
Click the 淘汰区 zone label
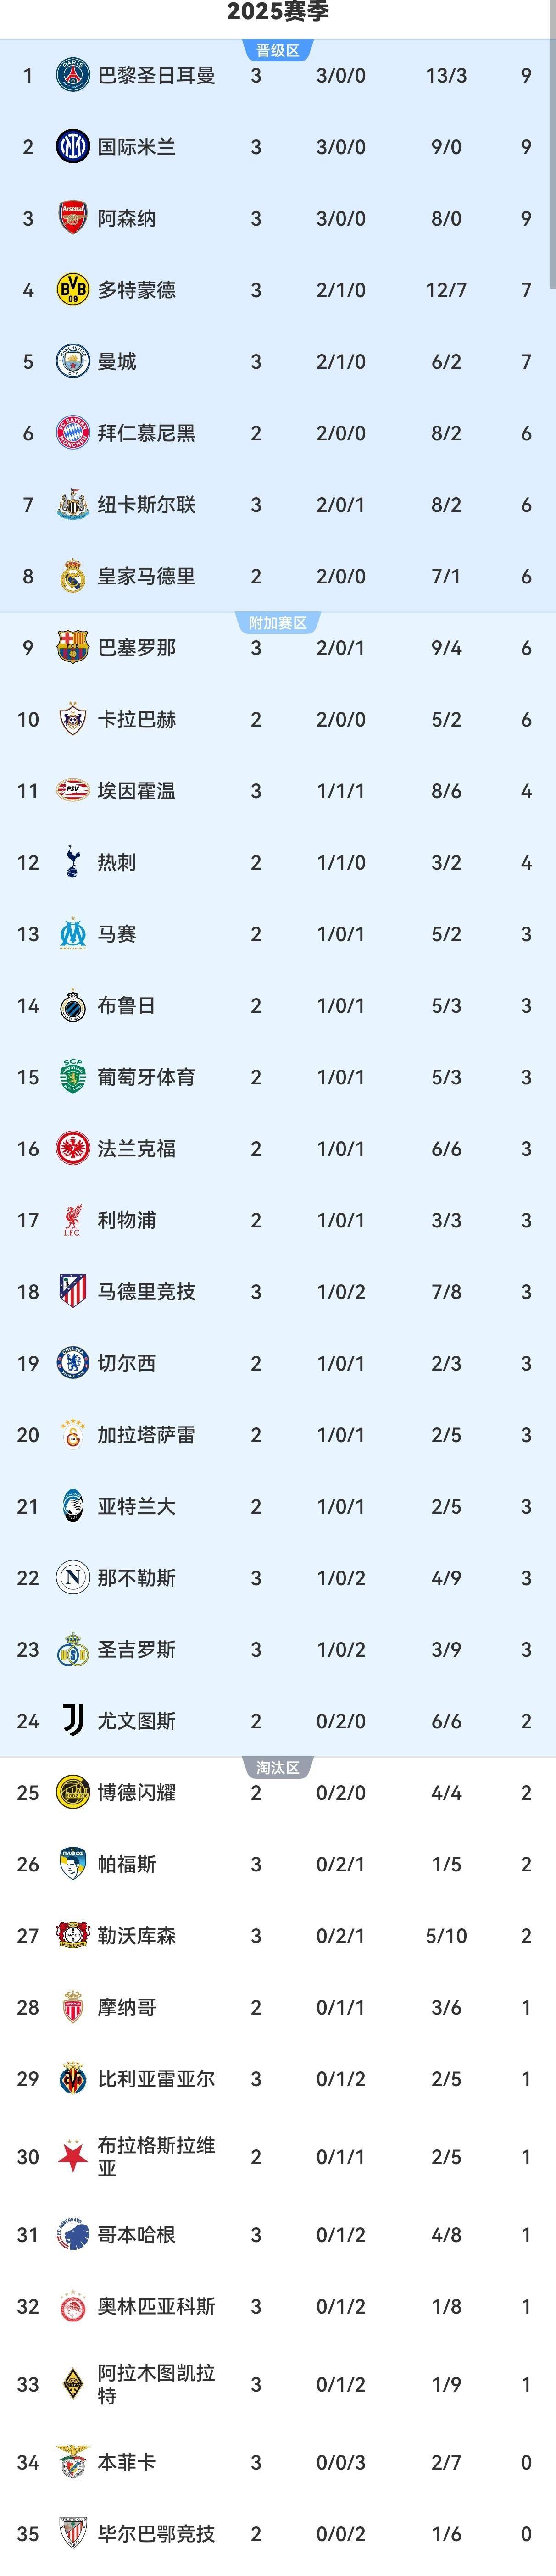click(278, 1767)
